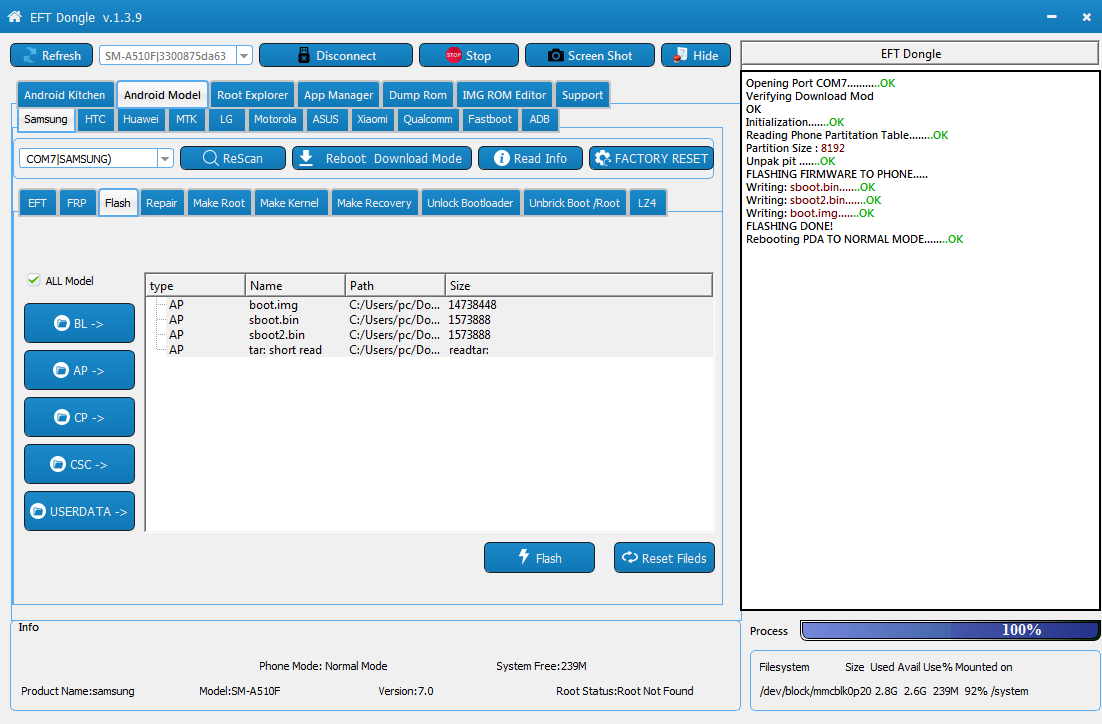Screen dimensions: 1102x724
Task: Switch to Android Kitchen tab
Action: [x=65, y=95]
